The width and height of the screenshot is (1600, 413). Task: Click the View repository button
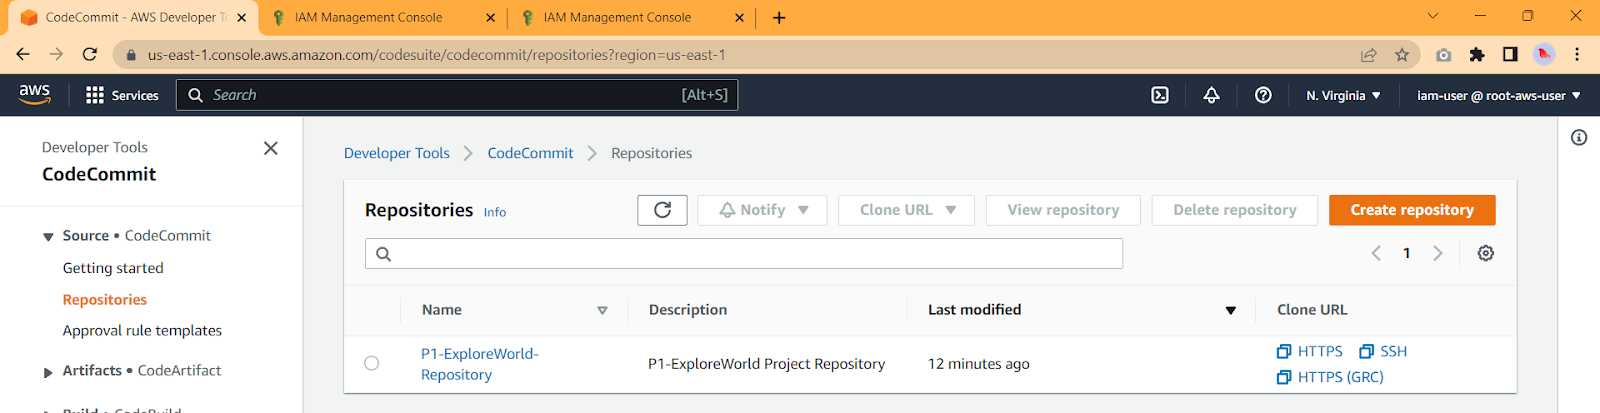pyautogui.click(x=1063, y=210)
